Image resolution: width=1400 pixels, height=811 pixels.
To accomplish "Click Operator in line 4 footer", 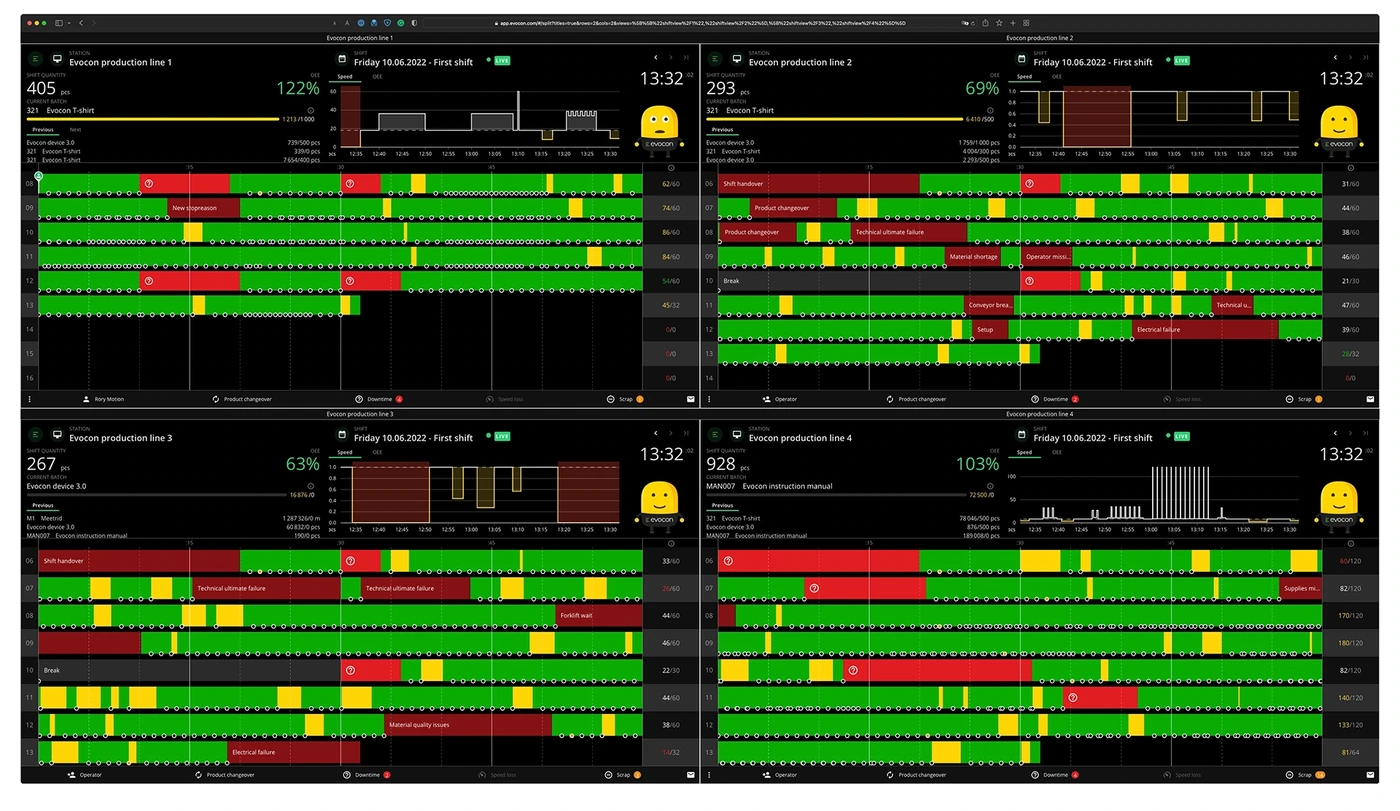I will pos(779,775).
